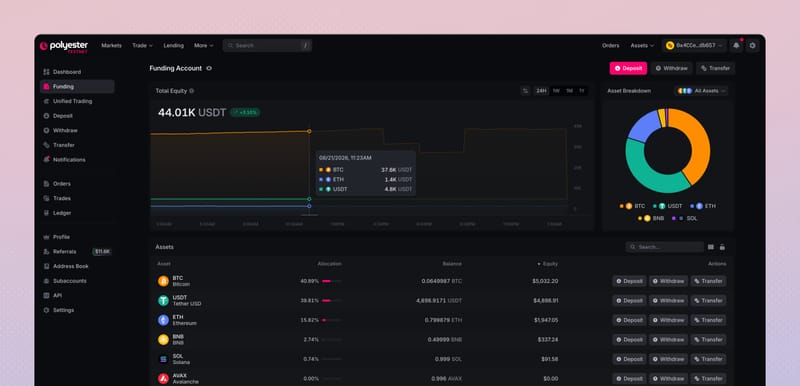The width and height of the screenshot is (800, 386).
Task: Open the settings gear in top bar
Action: [752, 45]
